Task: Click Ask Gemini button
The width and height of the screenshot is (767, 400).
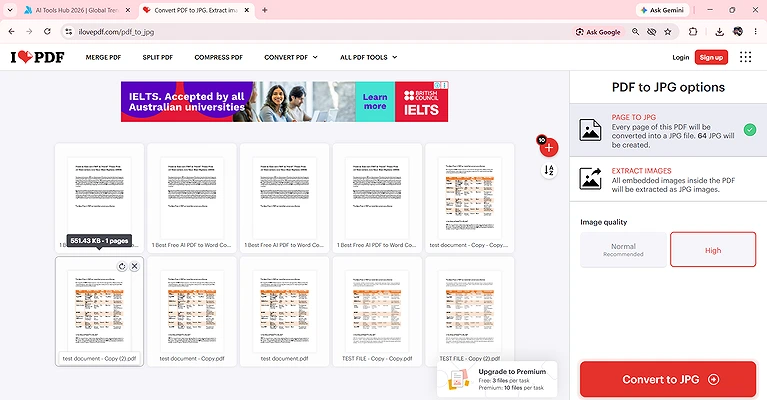Action: pyautogui.click(x=663, y=10)
